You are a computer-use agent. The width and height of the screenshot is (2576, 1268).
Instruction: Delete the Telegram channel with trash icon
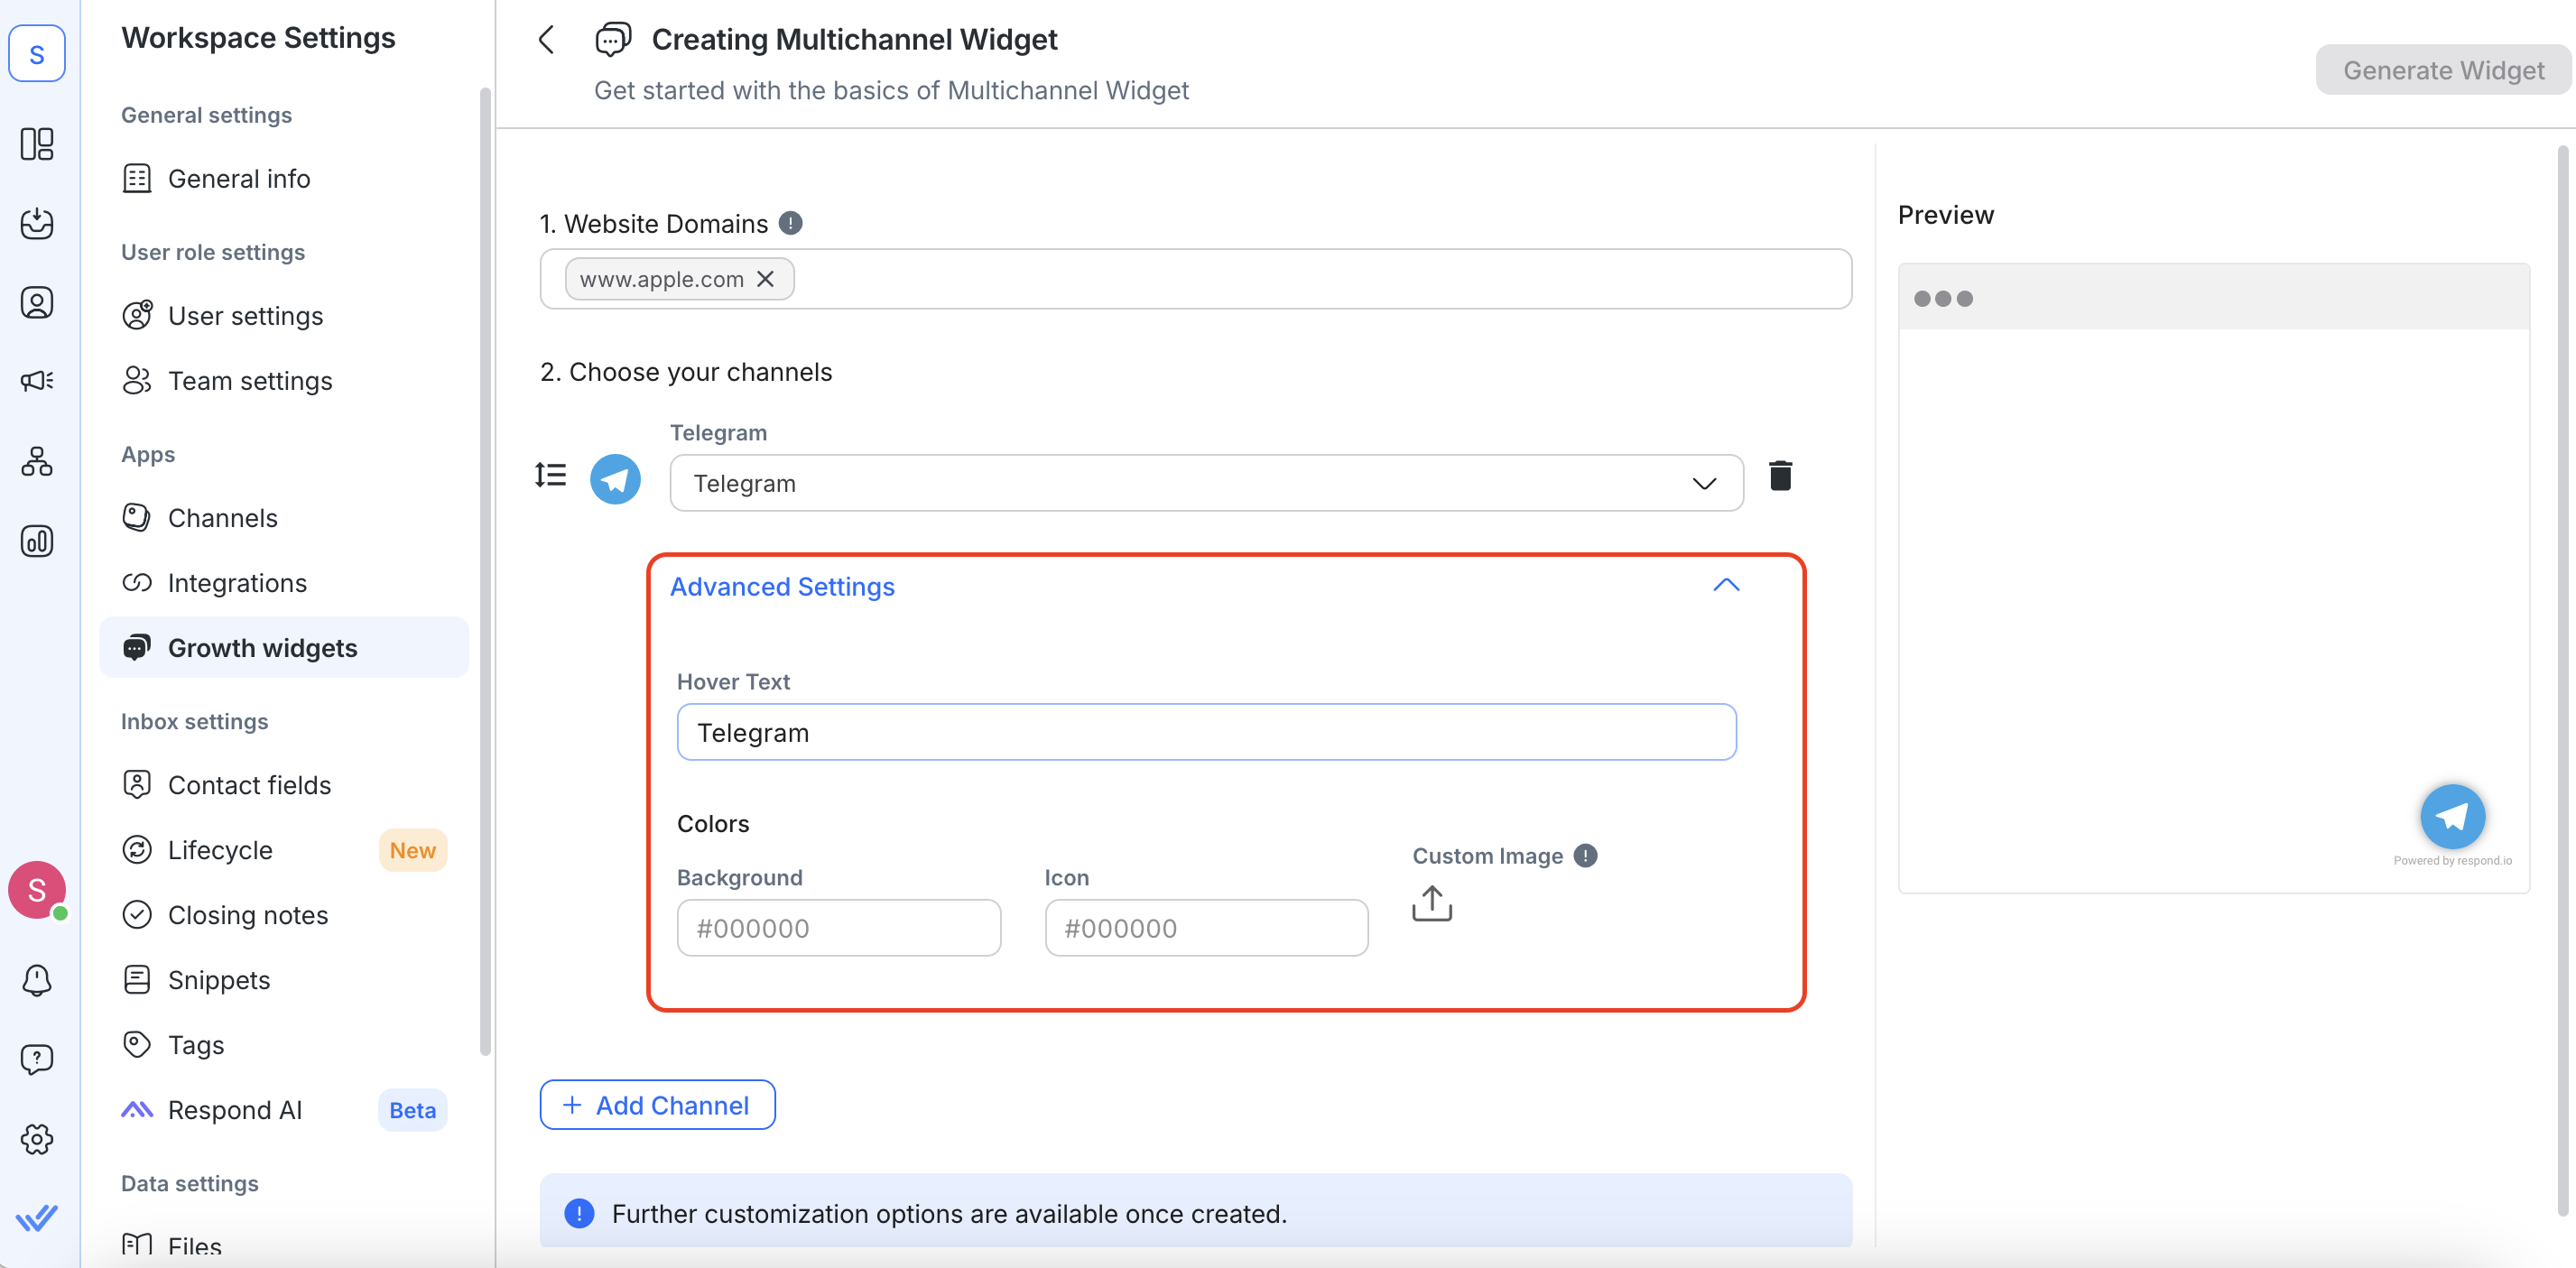[x=1781, y=476]
